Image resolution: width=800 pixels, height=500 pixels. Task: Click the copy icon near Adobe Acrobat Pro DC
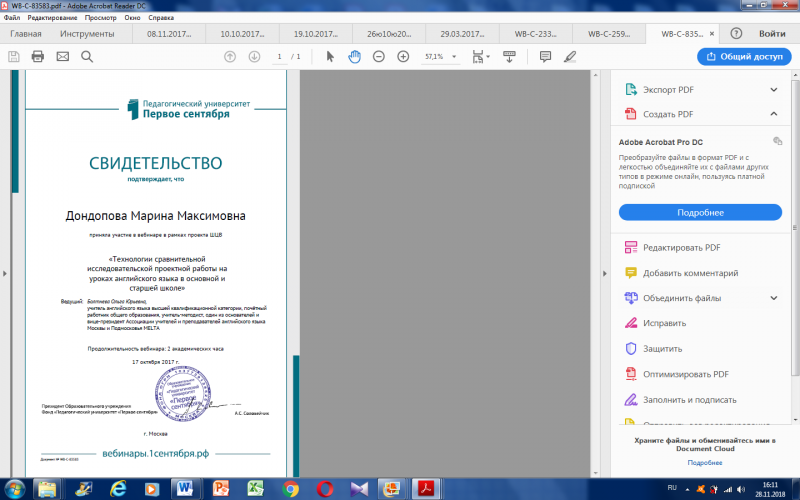pyautogui.click(x=778, y=141)
